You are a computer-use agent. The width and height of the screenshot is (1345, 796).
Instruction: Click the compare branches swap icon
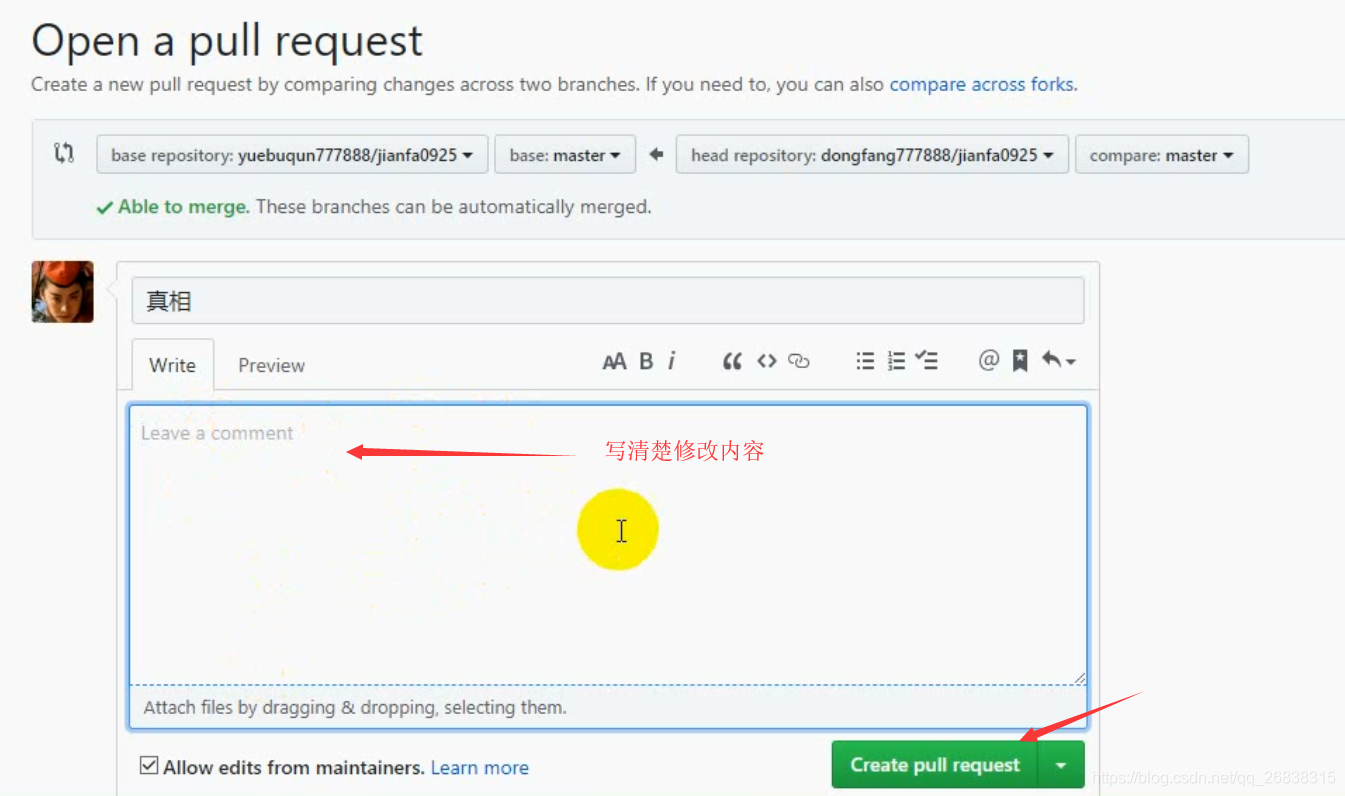(64, 154)
